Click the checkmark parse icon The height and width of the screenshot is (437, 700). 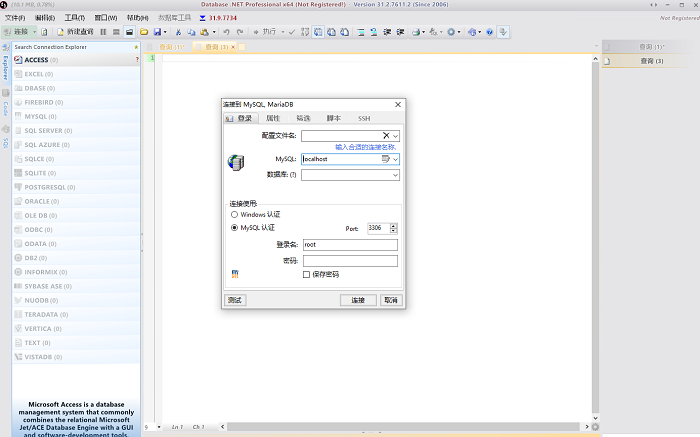292,32
